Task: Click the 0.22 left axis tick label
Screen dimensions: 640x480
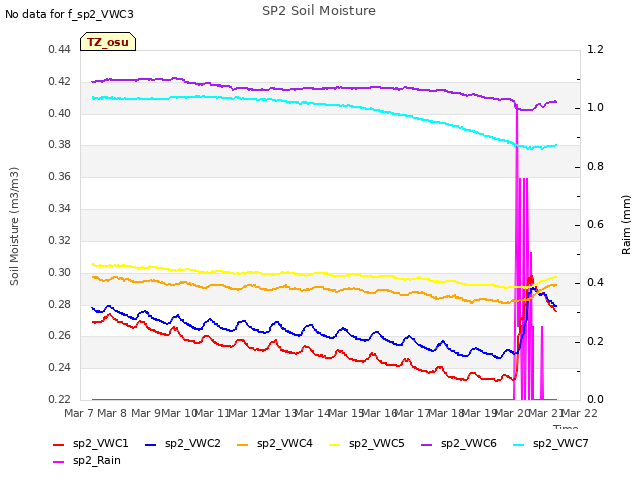Action: (59, 399)
